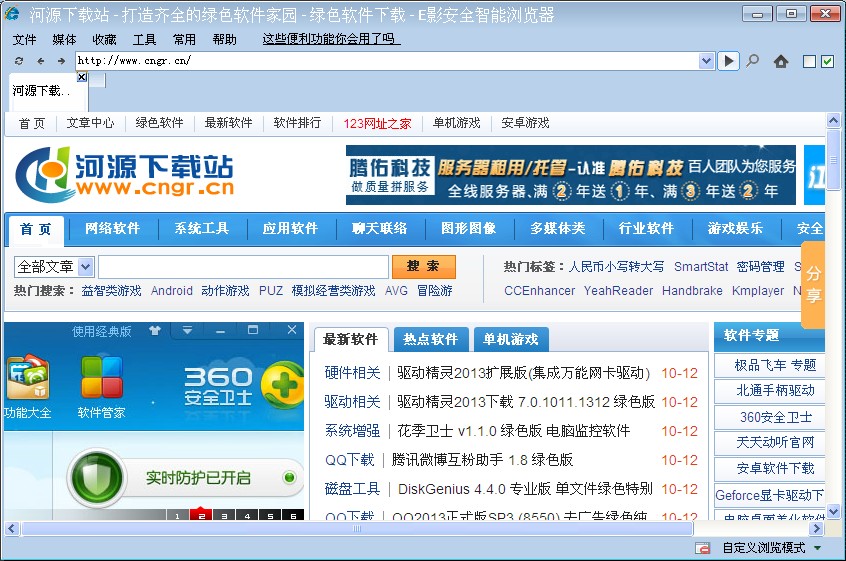Open a new blank tab button

pos(98,80)
